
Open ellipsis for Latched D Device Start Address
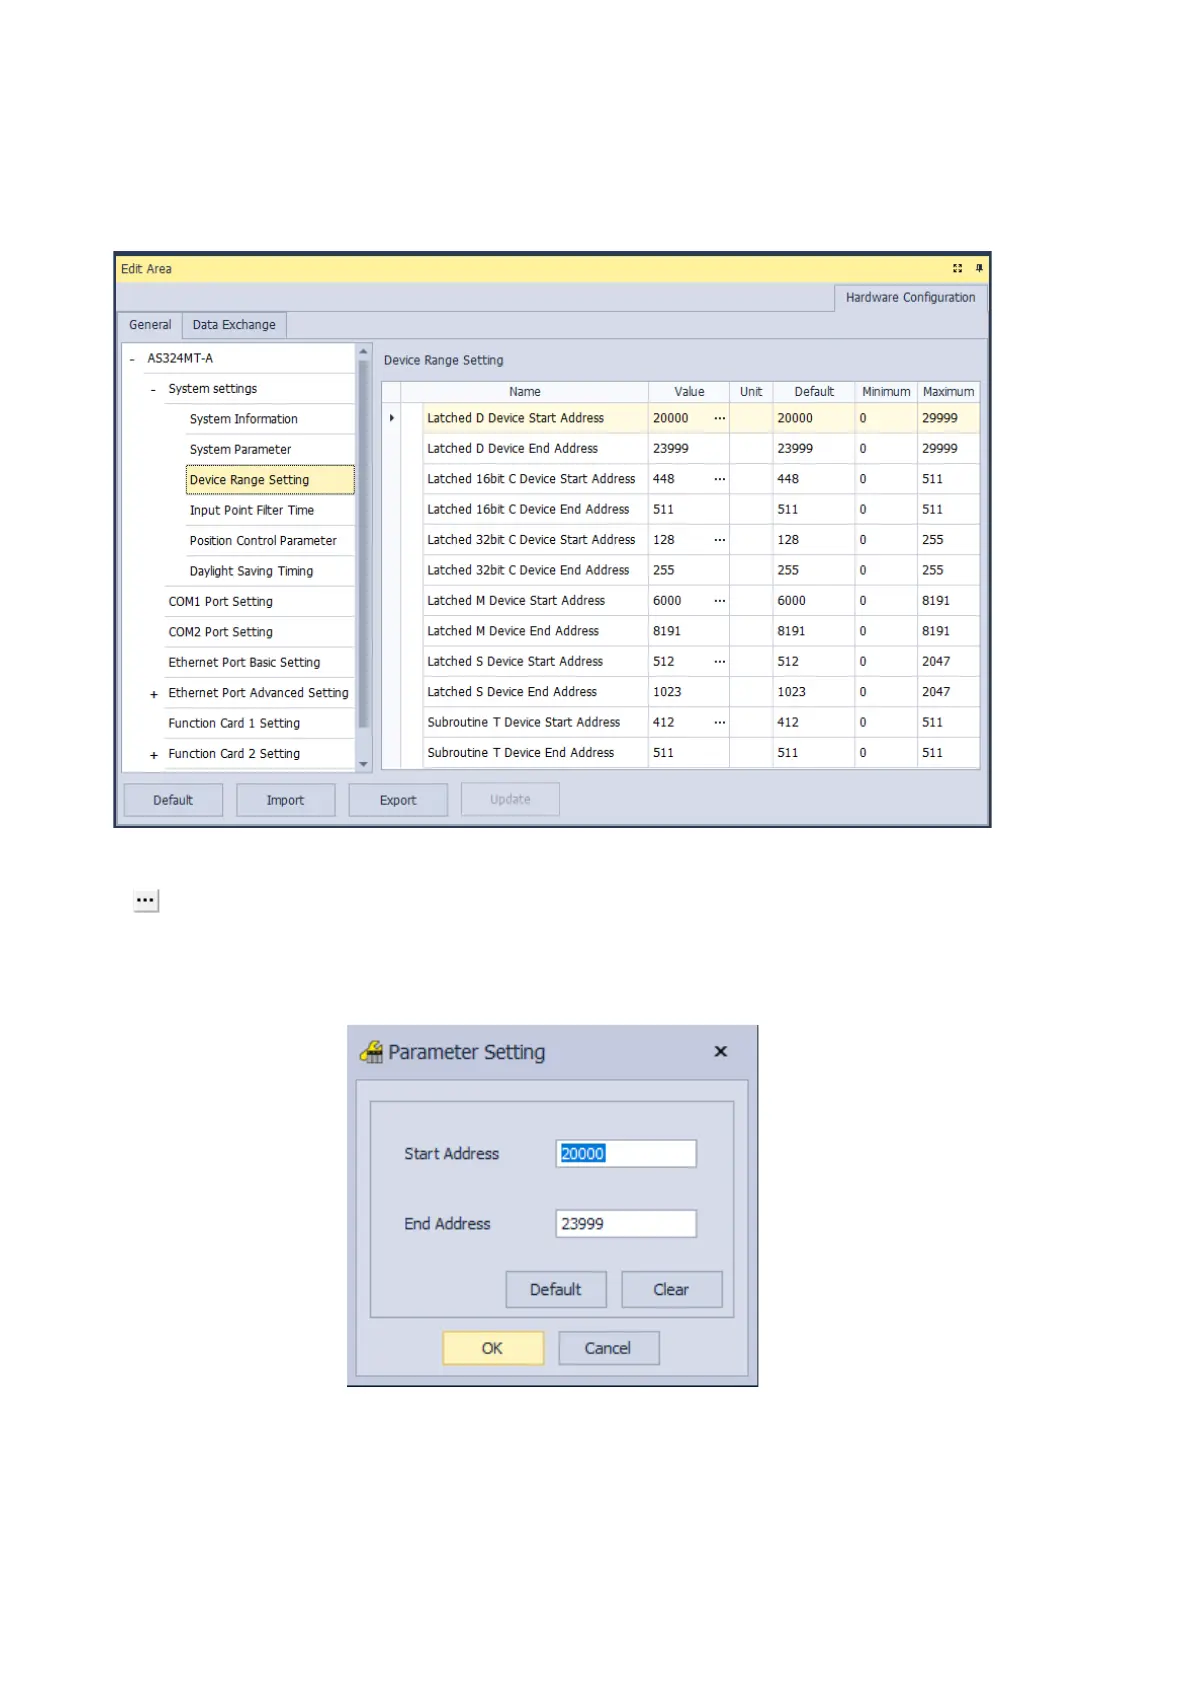click(720, 418)
